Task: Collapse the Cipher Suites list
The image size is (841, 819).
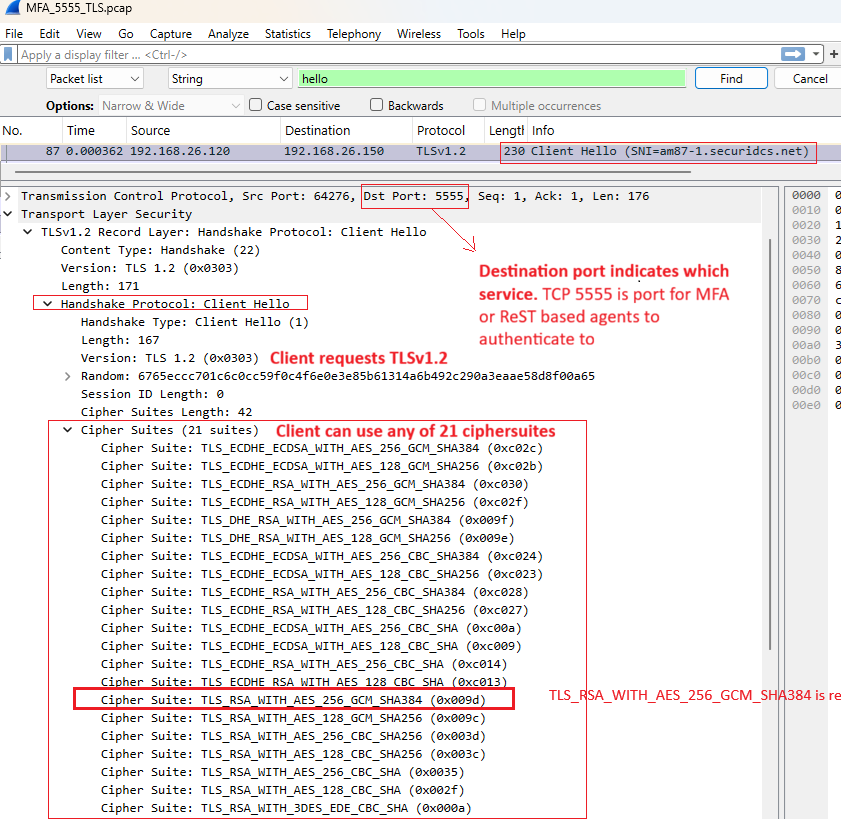Action: coord(66,428)
